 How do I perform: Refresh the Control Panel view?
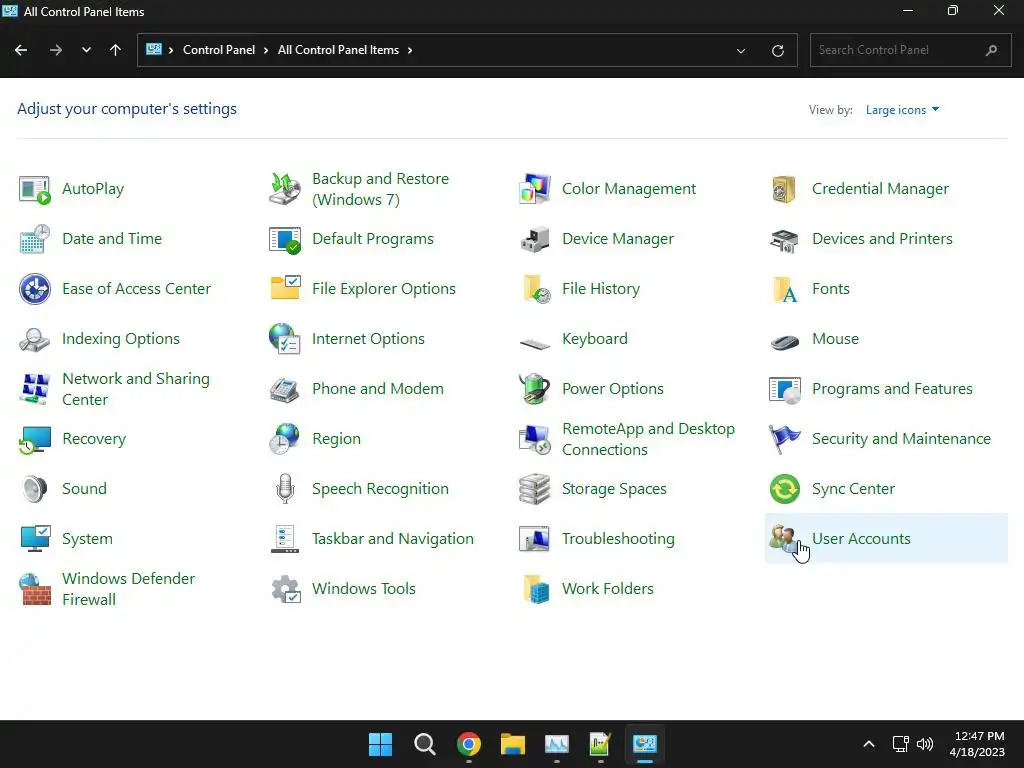777,50
